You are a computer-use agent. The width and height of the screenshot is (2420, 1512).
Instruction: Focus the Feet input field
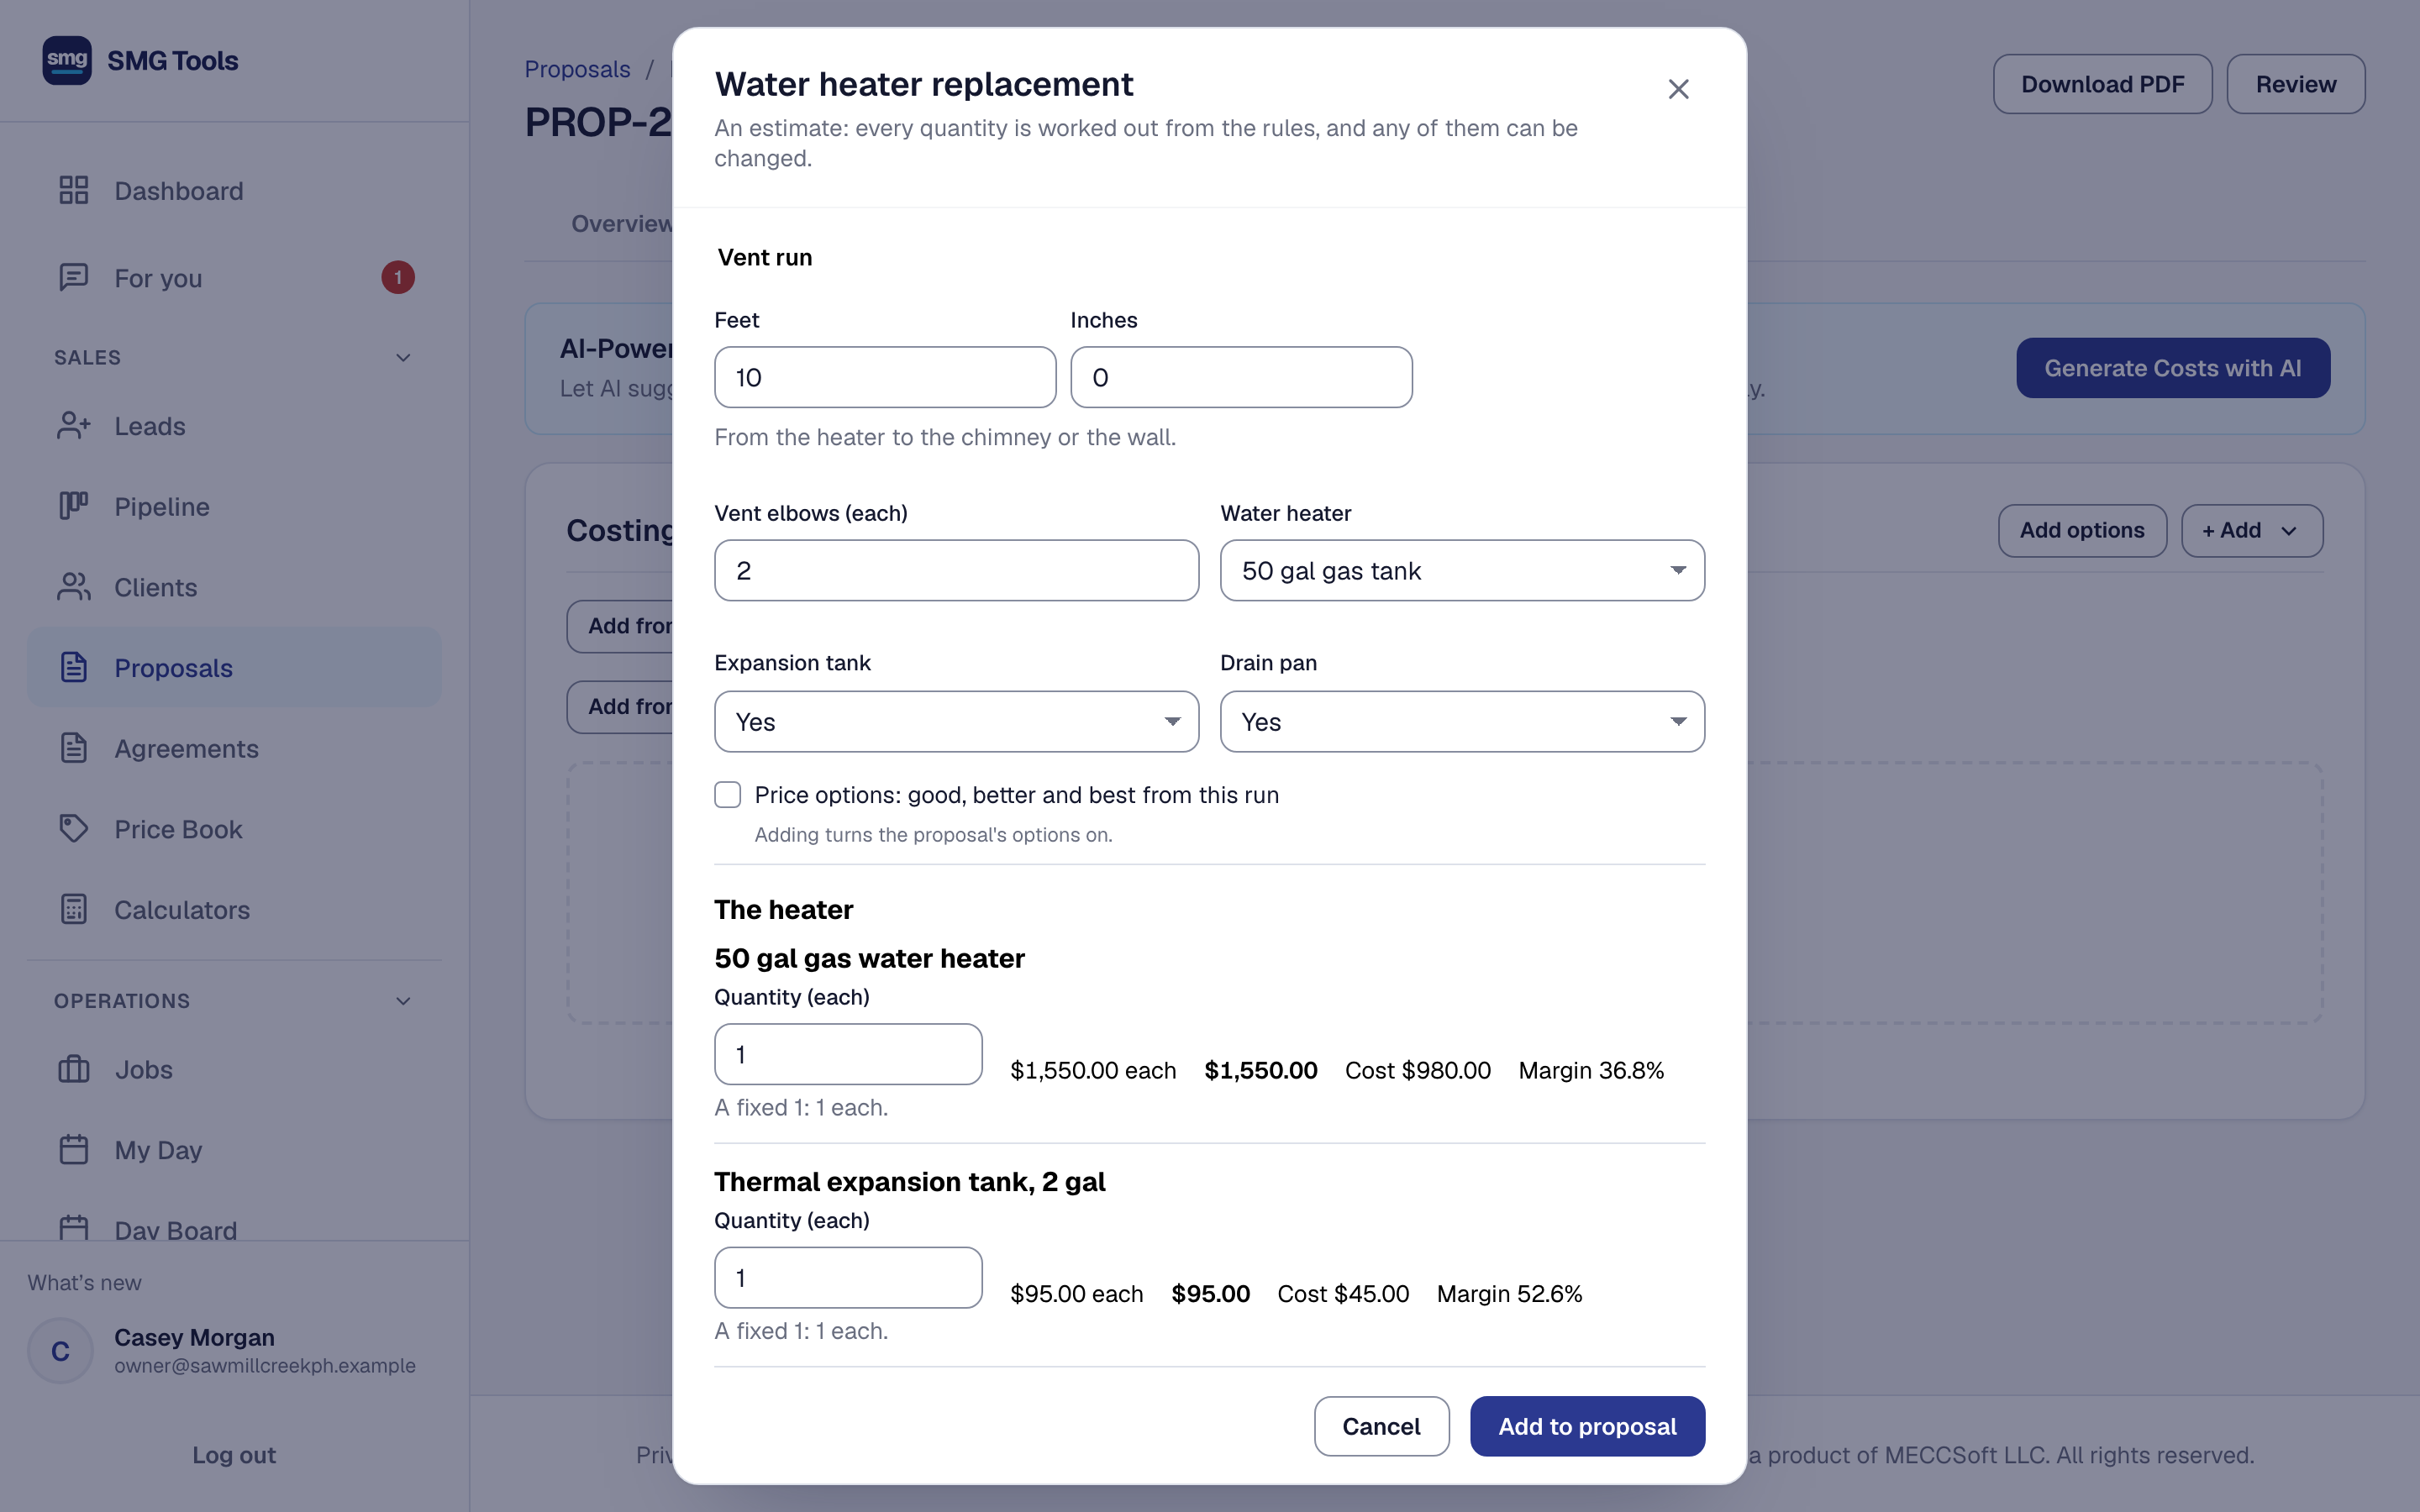[x=885, y=377]
